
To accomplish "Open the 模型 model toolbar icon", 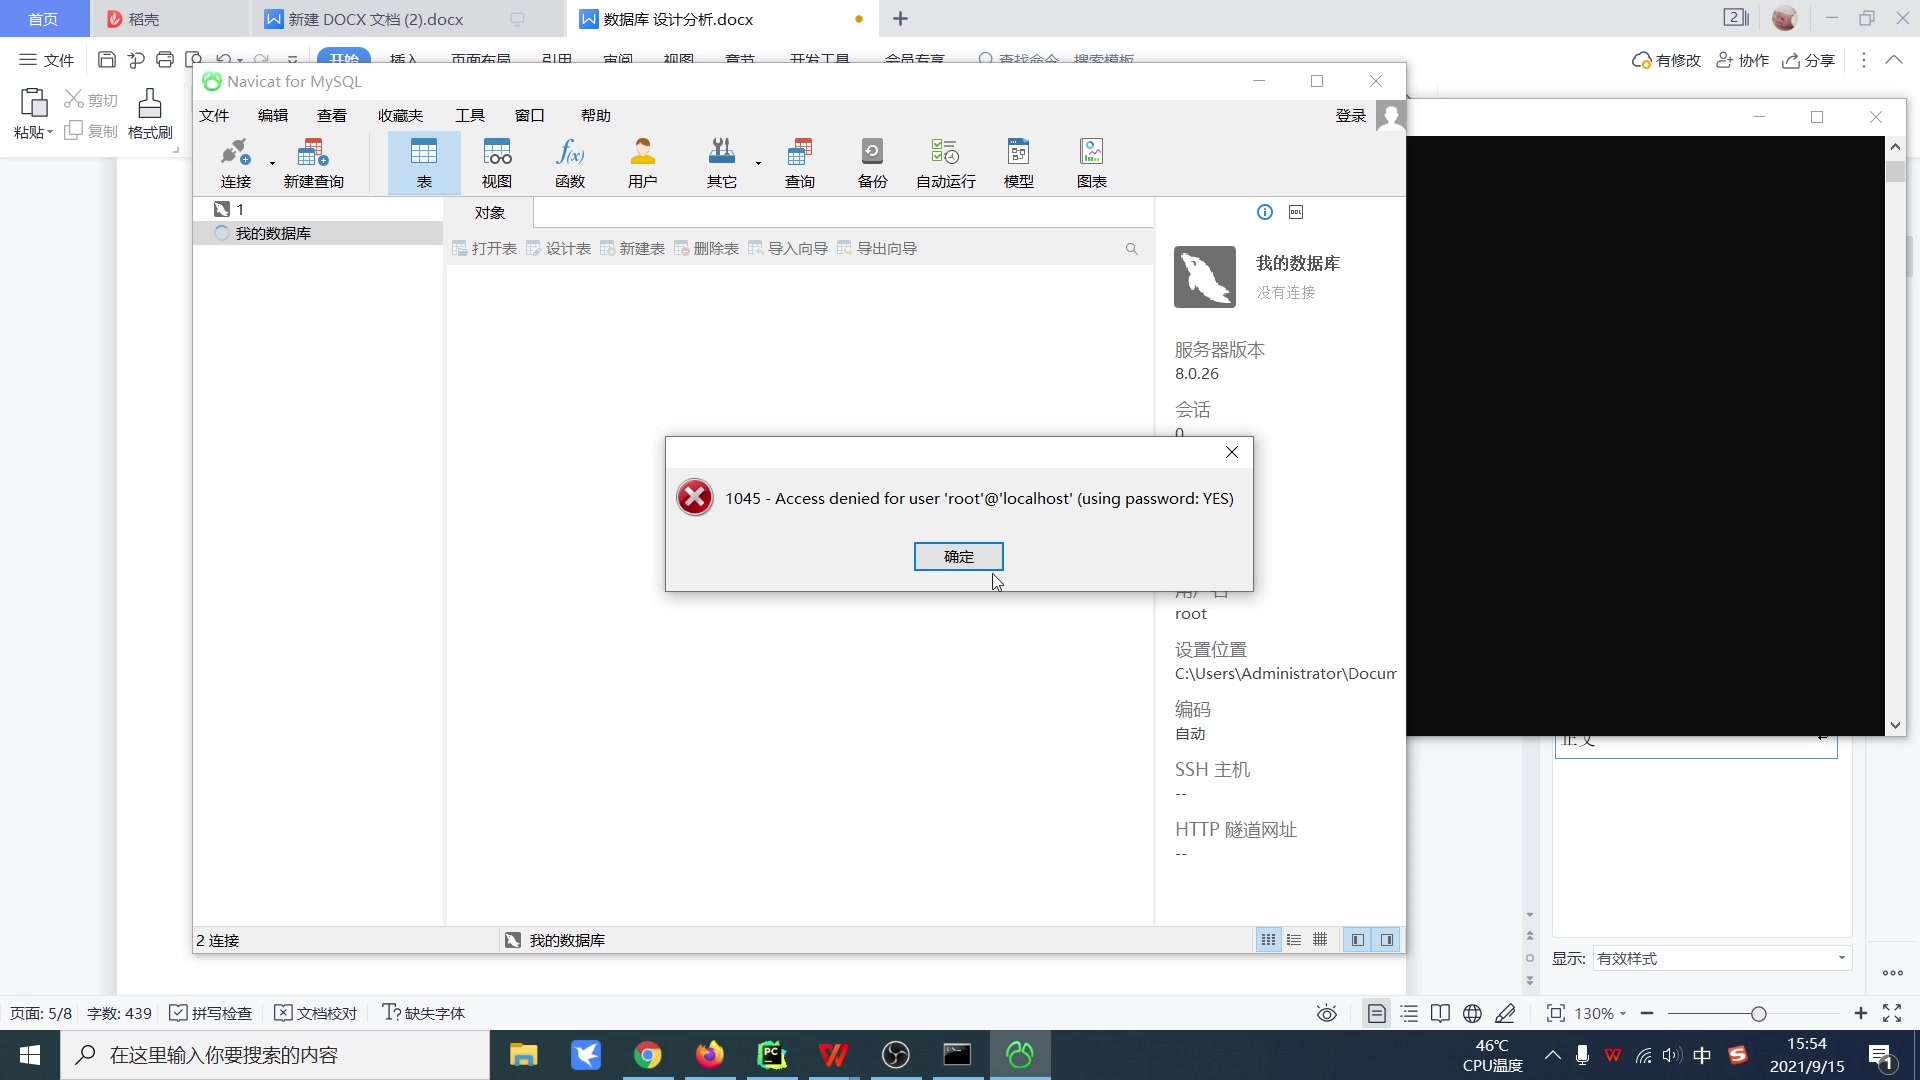I will (x=1019, y=163).
